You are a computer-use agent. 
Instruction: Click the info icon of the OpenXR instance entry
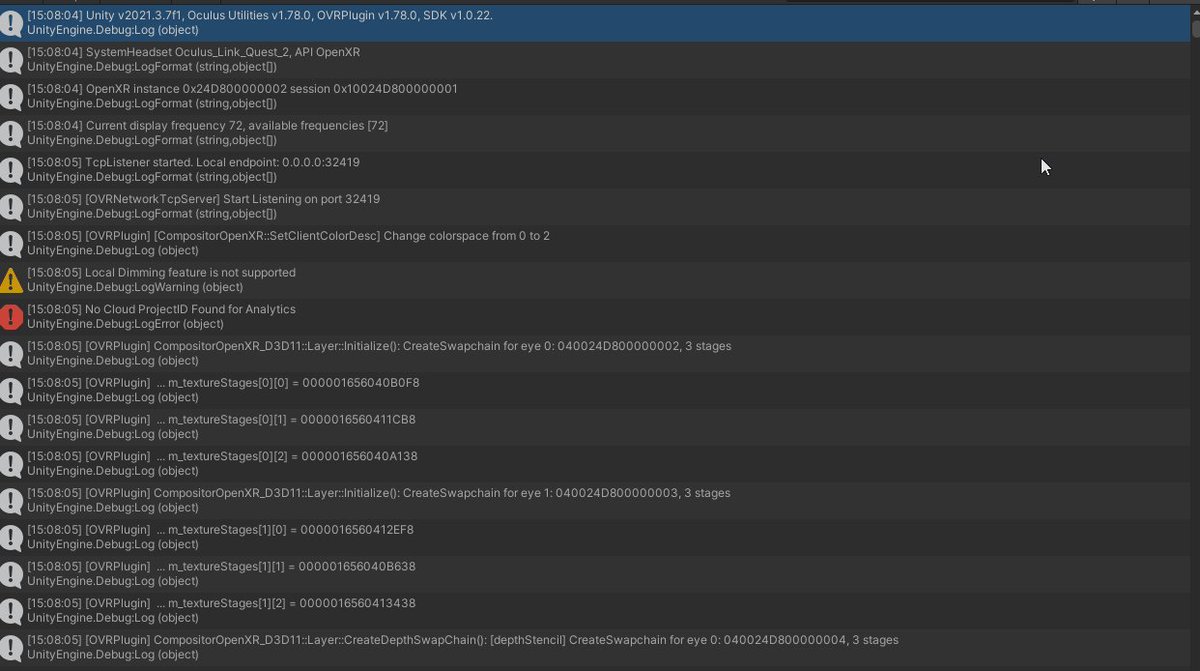coord(11,97)
